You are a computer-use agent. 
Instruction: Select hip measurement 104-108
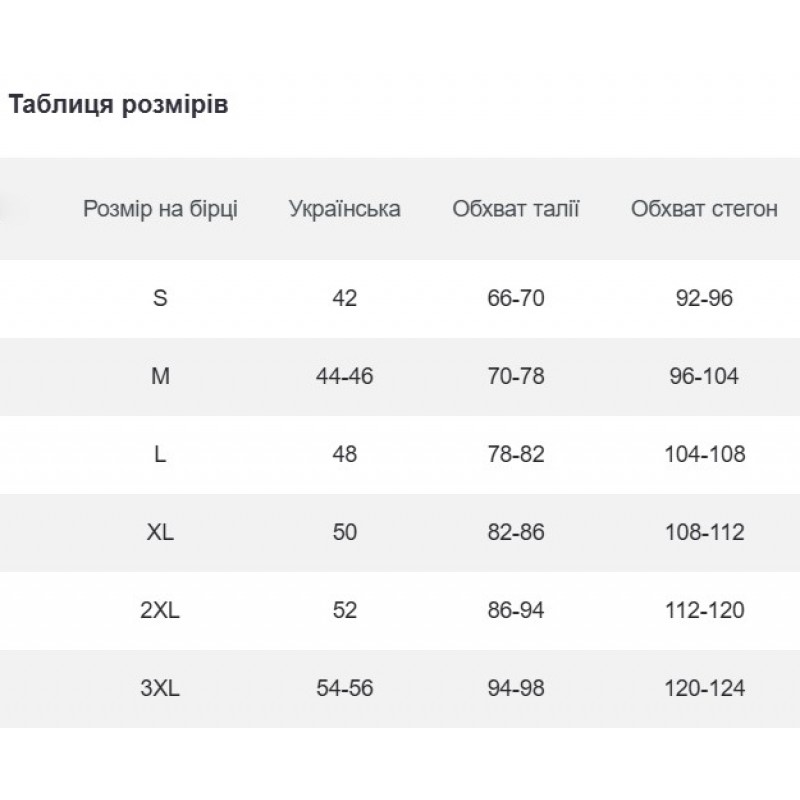(704, 454)
